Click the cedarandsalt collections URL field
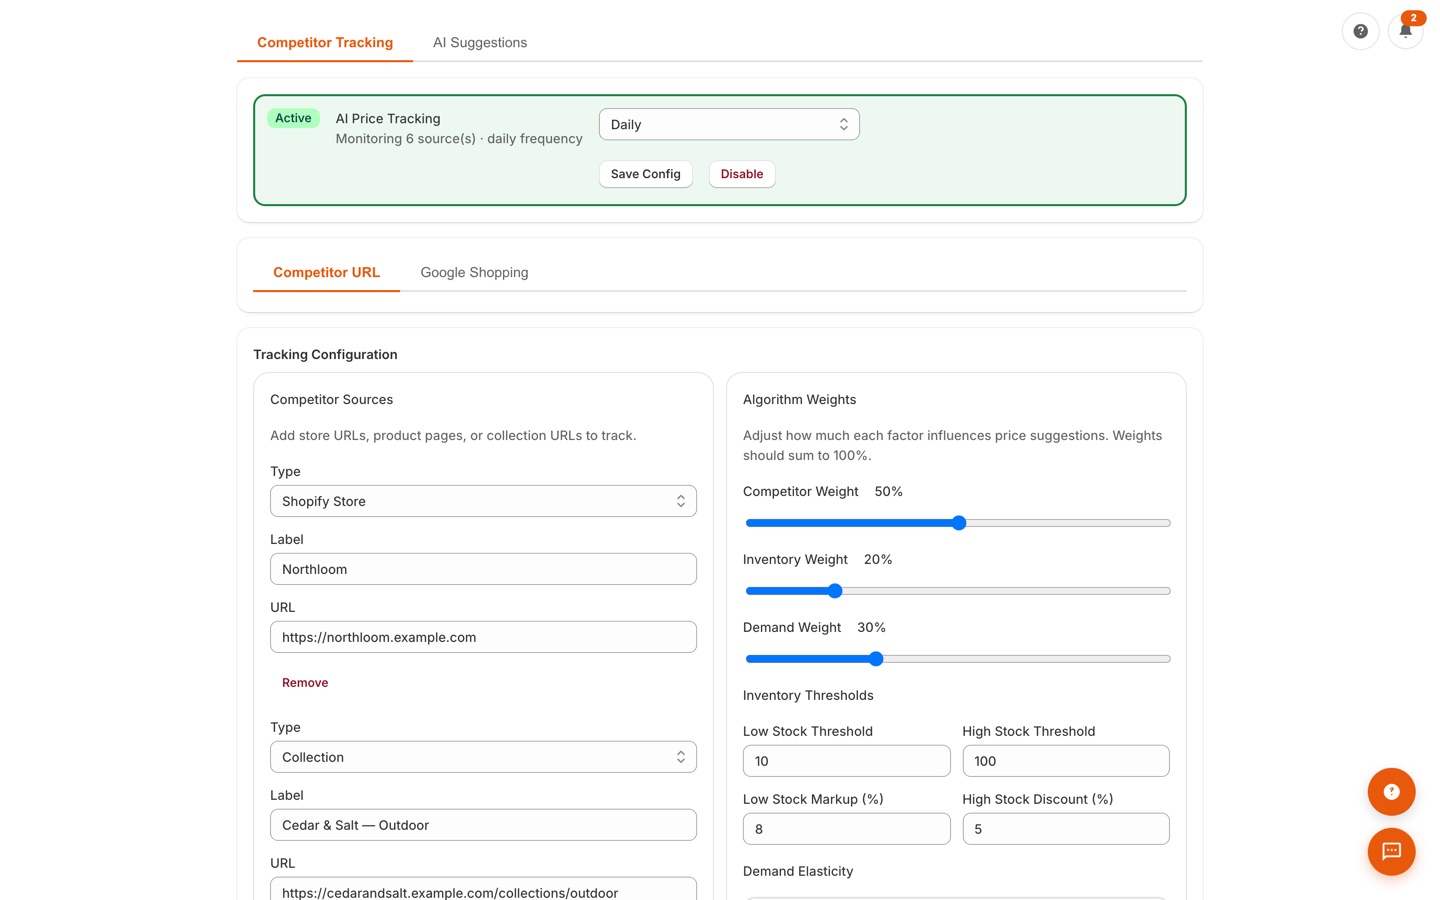The width and height of the screenshot is (1440, 900). 483,889
